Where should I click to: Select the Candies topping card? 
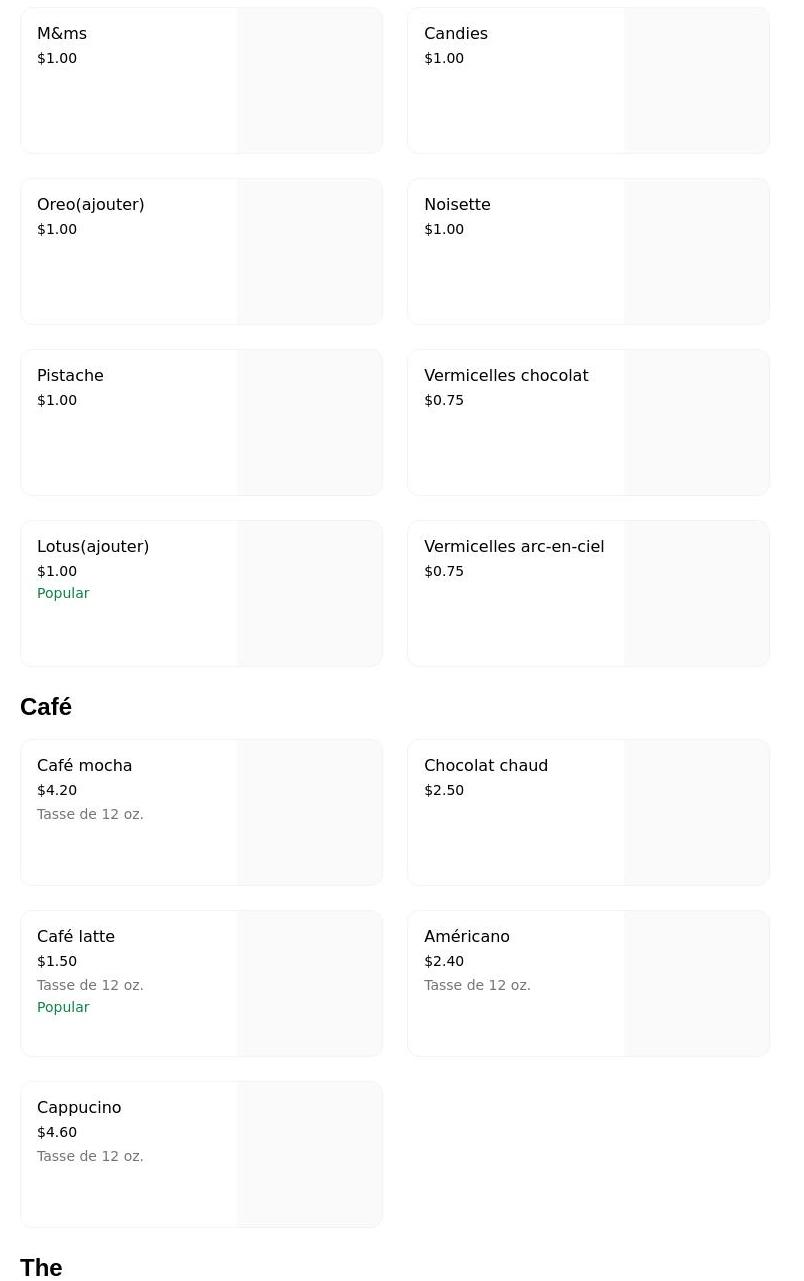click(517, 80)
